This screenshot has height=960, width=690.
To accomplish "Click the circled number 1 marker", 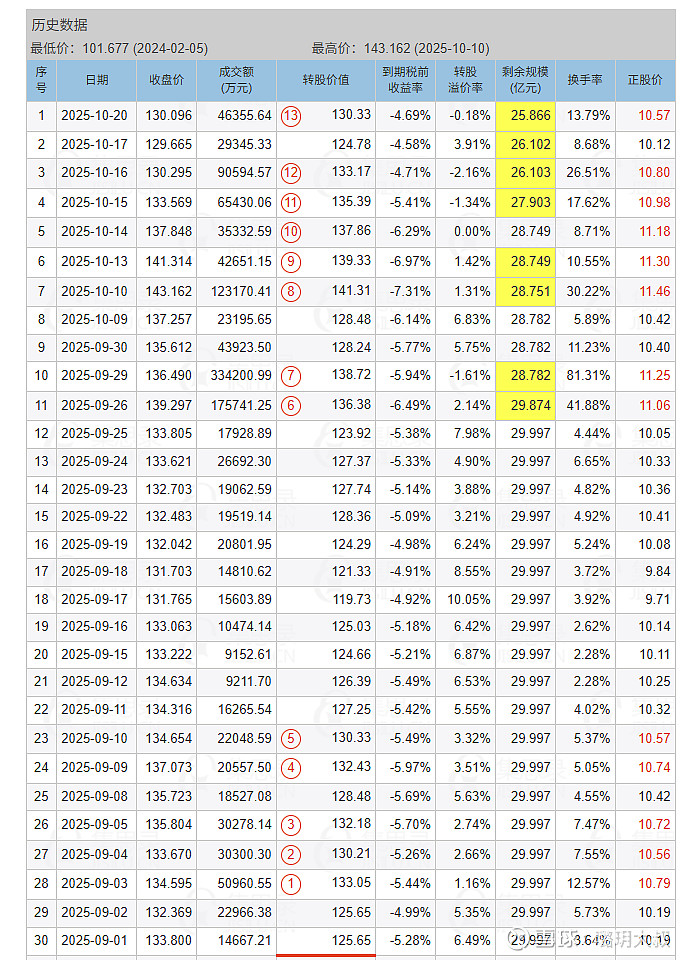I will pyautogui.click(x=291, y=883).
